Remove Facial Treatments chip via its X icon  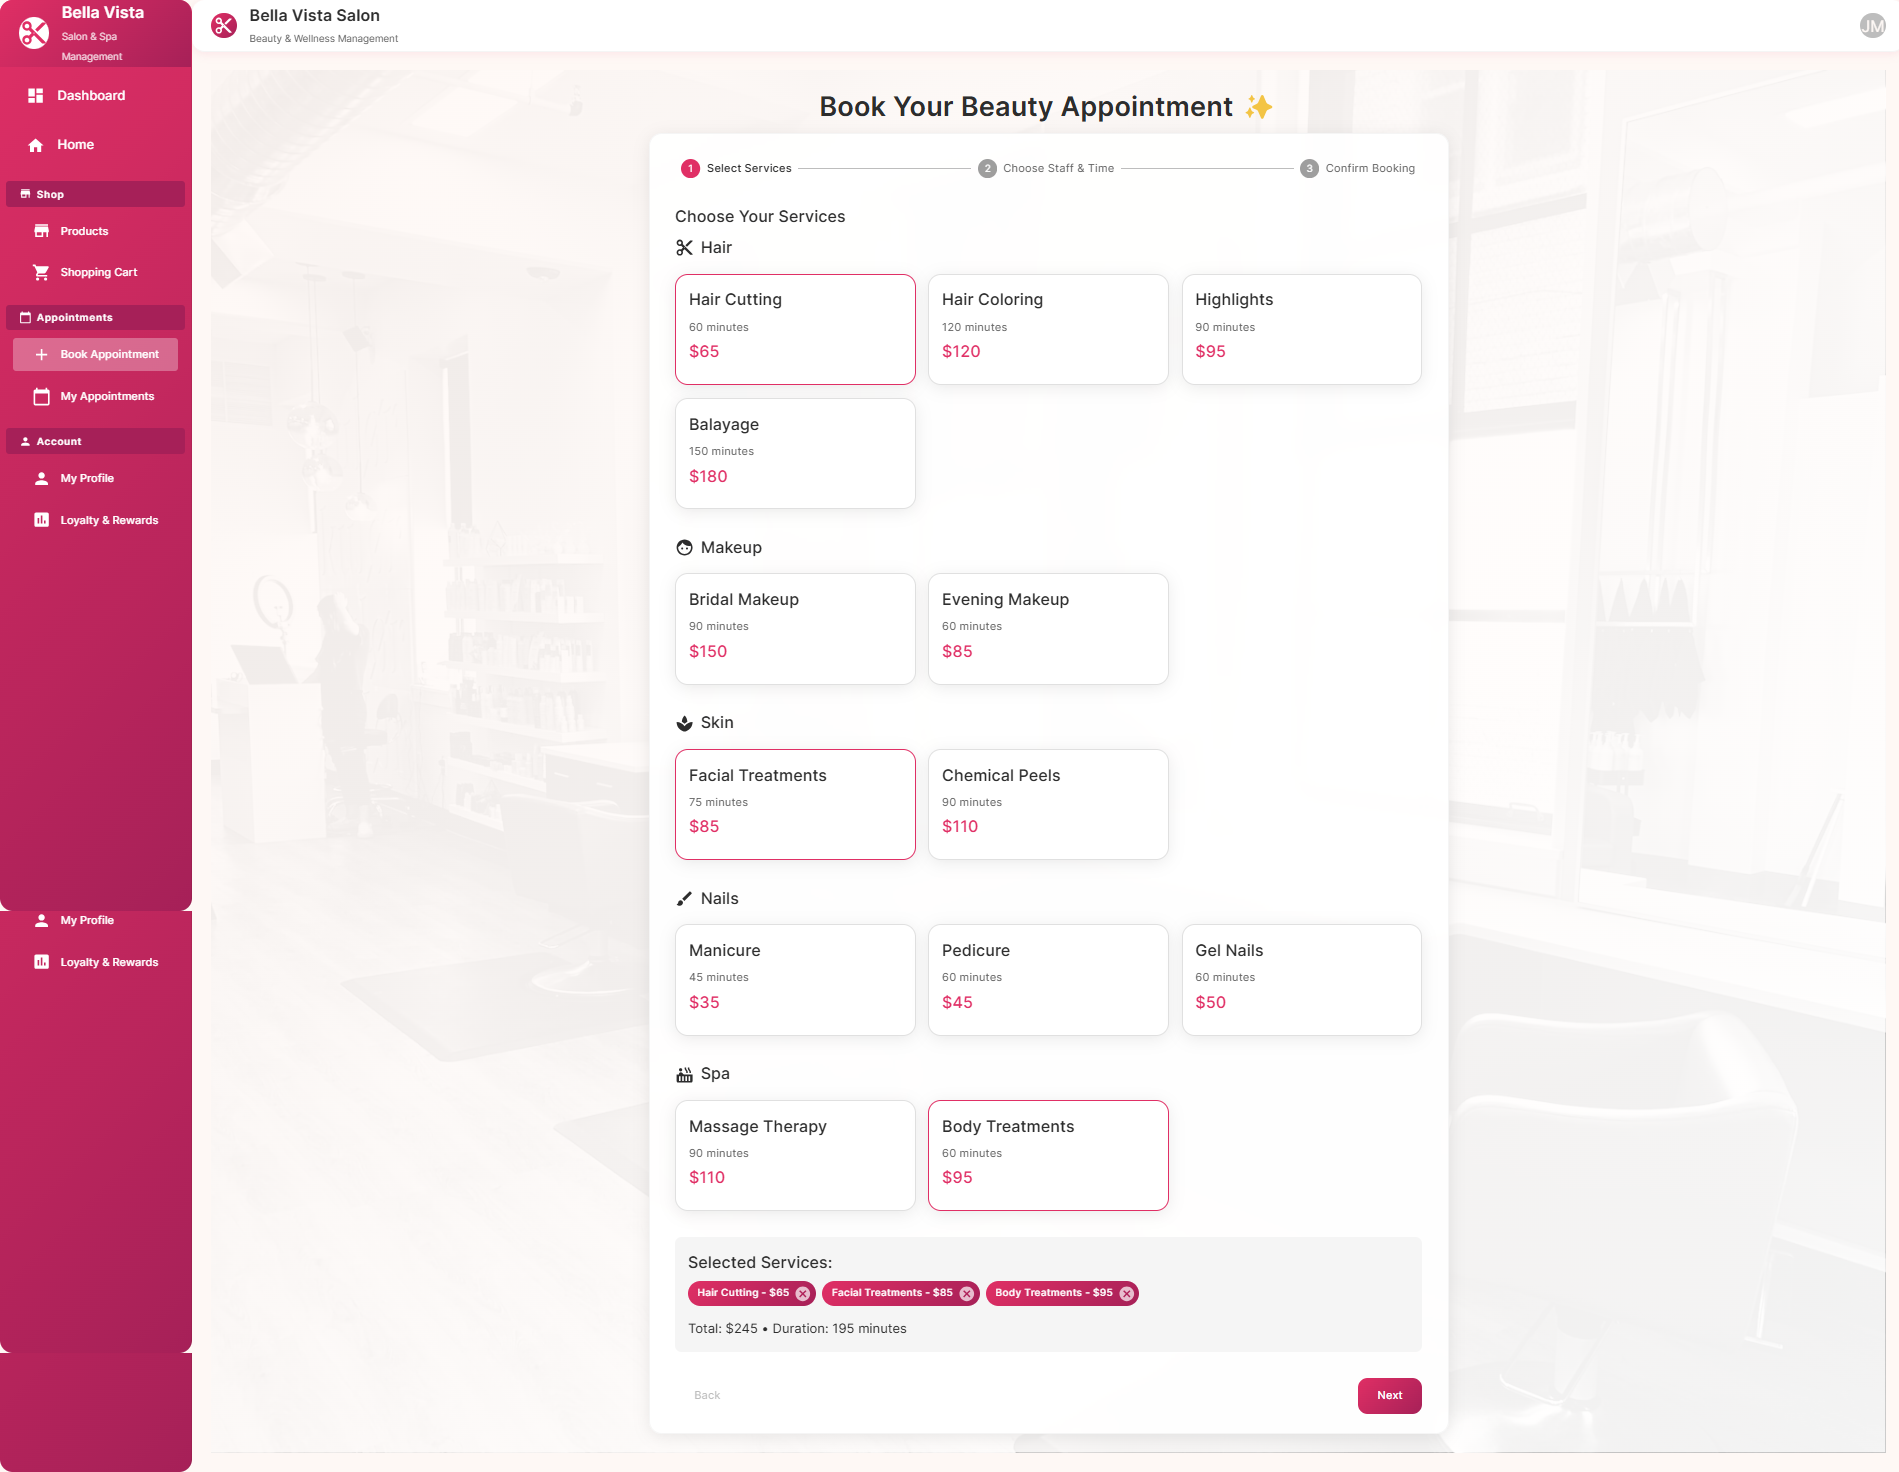click(x=966, y=1293)
